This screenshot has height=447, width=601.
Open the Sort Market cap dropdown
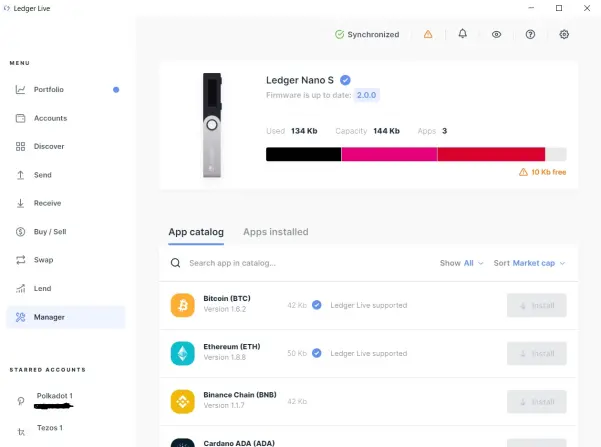tap(529, 263)
